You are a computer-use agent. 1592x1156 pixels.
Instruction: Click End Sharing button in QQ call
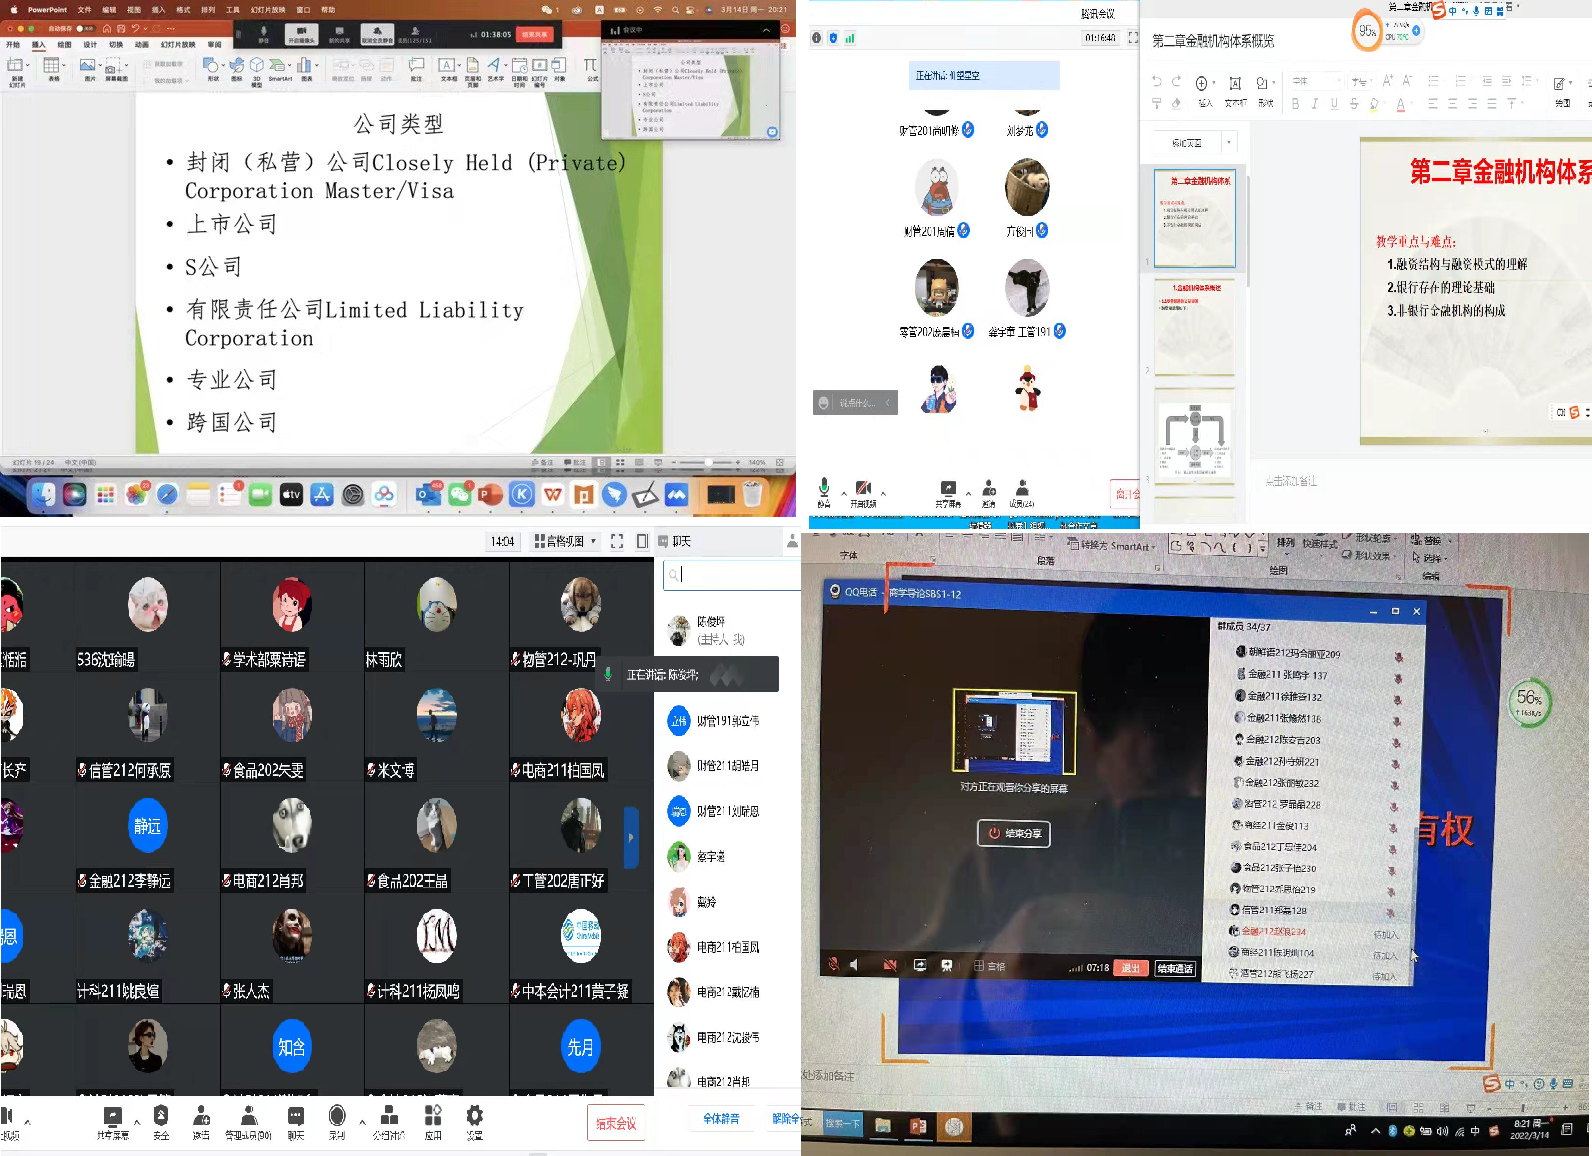1014,833
